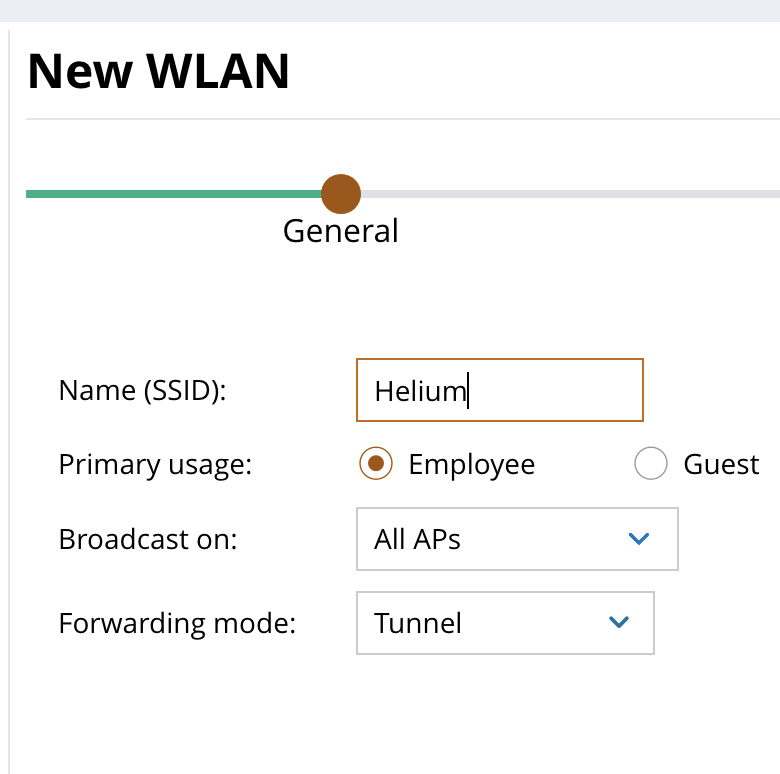Viewport: 780px width, 774px height.
Task: Click the Helium text in SSID field
Action: pyautogui.click(x=420, y=391)
